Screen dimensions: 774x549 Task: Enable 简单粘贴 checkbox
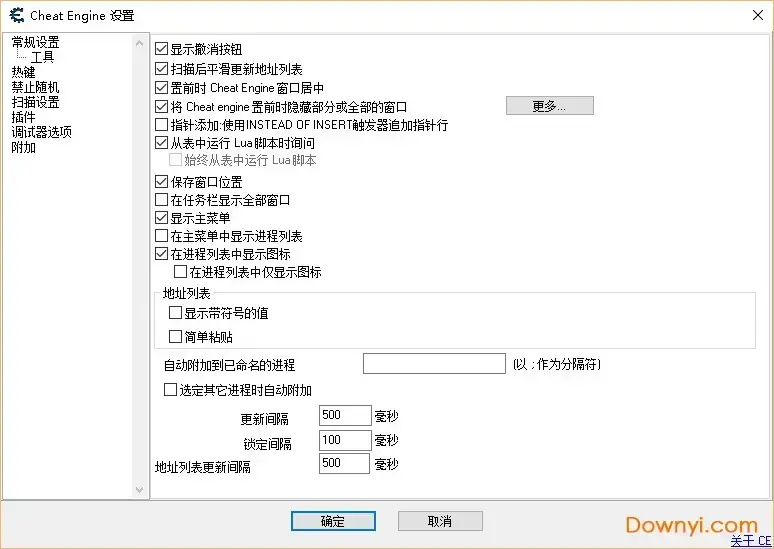(175, 337)
